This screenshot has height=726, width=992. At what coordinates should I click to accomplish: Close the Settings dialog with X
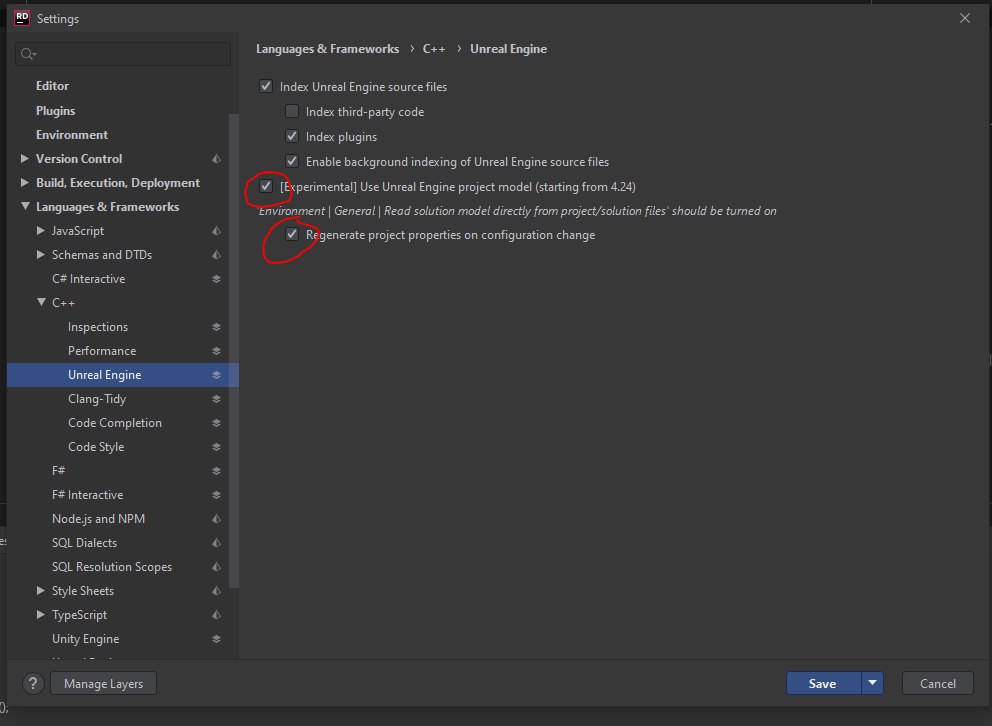[x=965, y=18]
